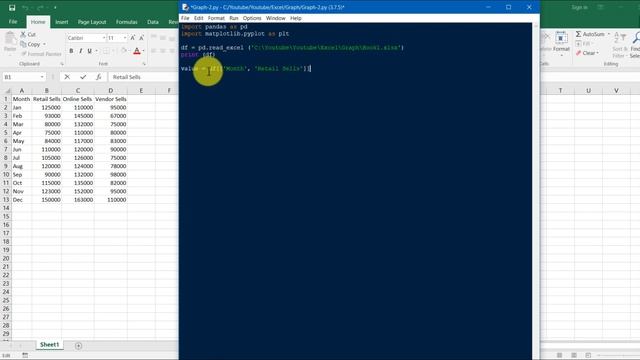Click the AutoSum sigma icon in Excel
The image size is (640, 360).
click(x=578, y=34)
